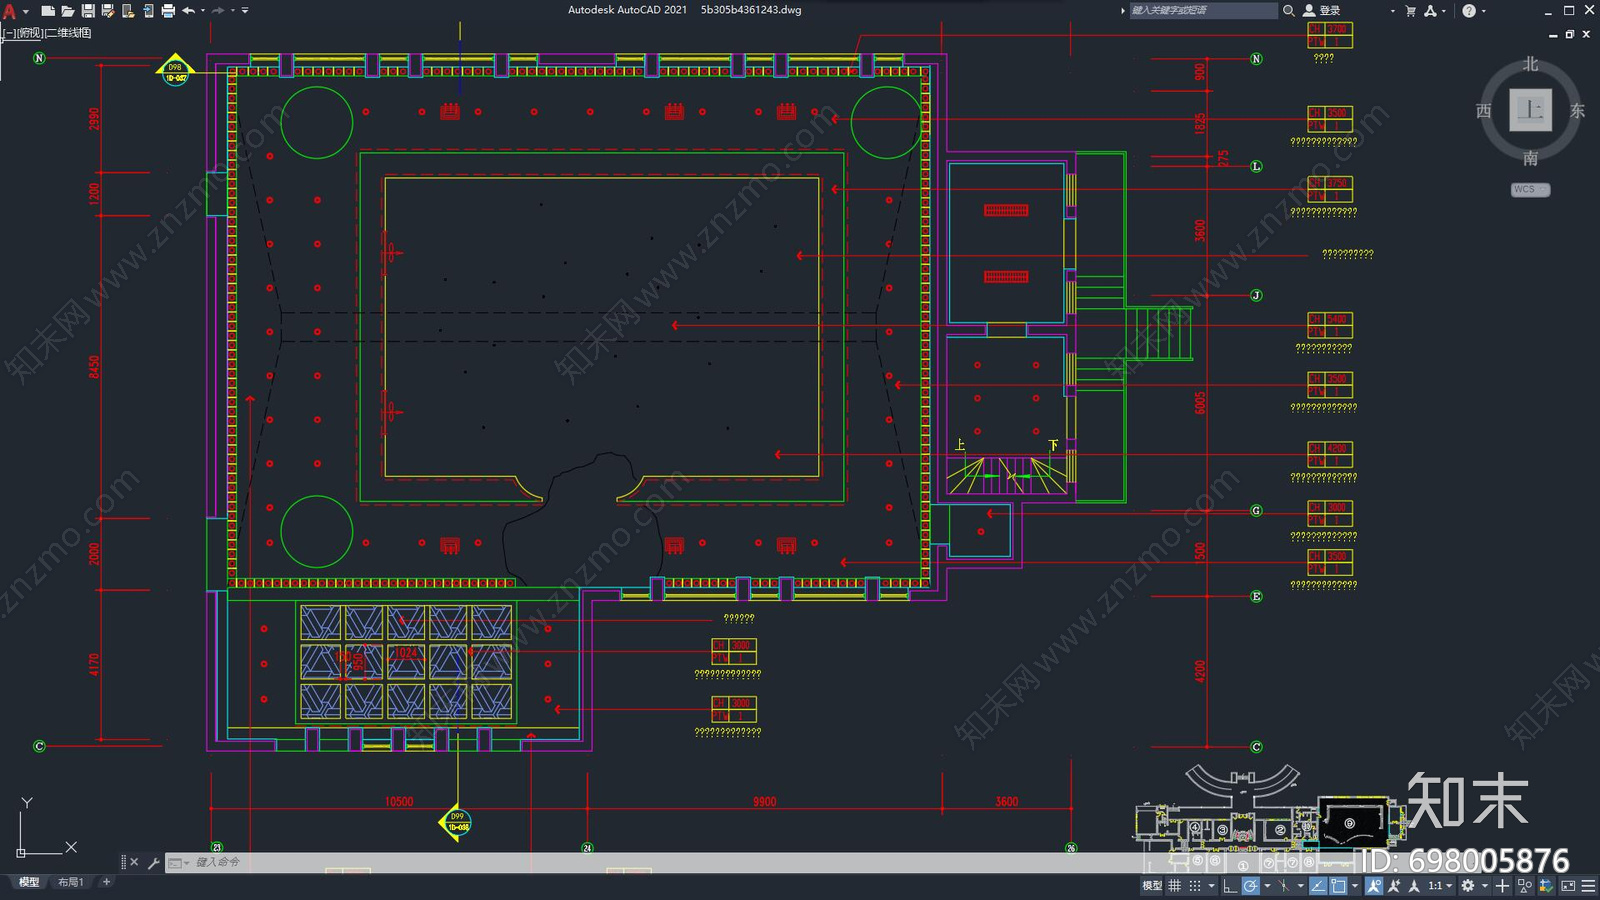Click the search magnifier icon
This screenshot has width=1600, height=900.
pos(1289,10)
